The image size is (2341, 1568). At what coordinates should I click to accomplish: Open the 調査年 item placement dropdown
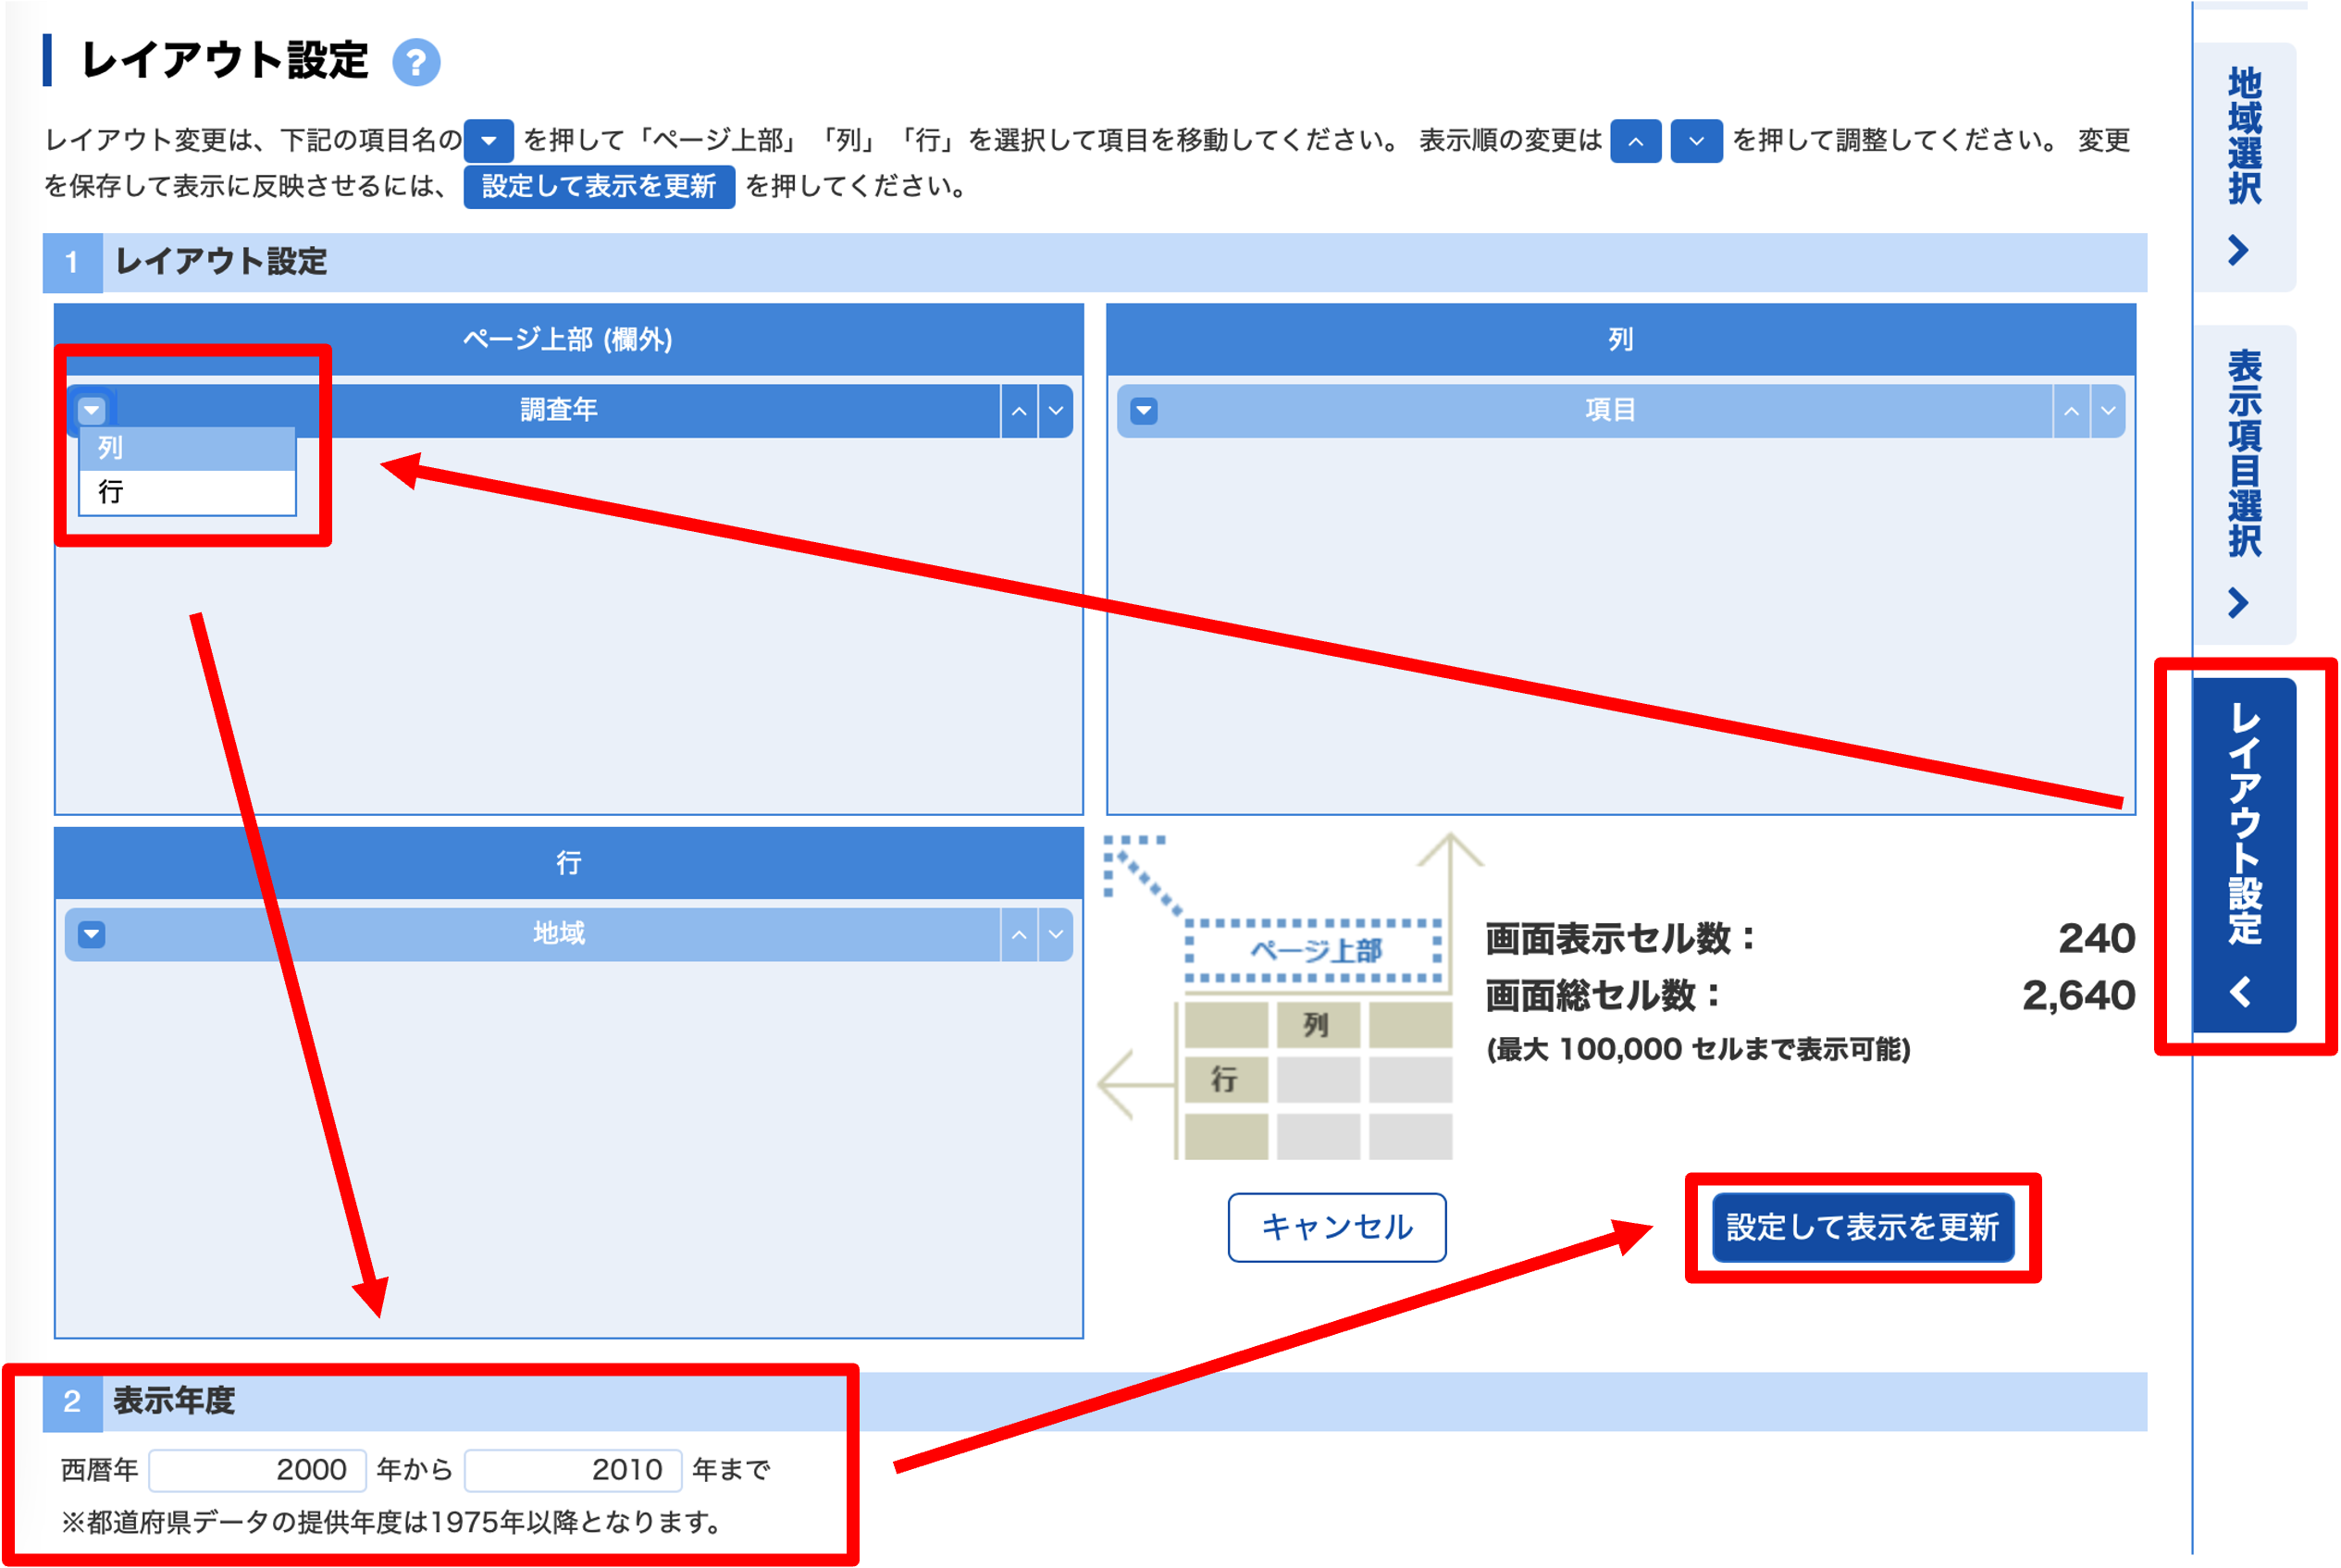pos(91,410)
